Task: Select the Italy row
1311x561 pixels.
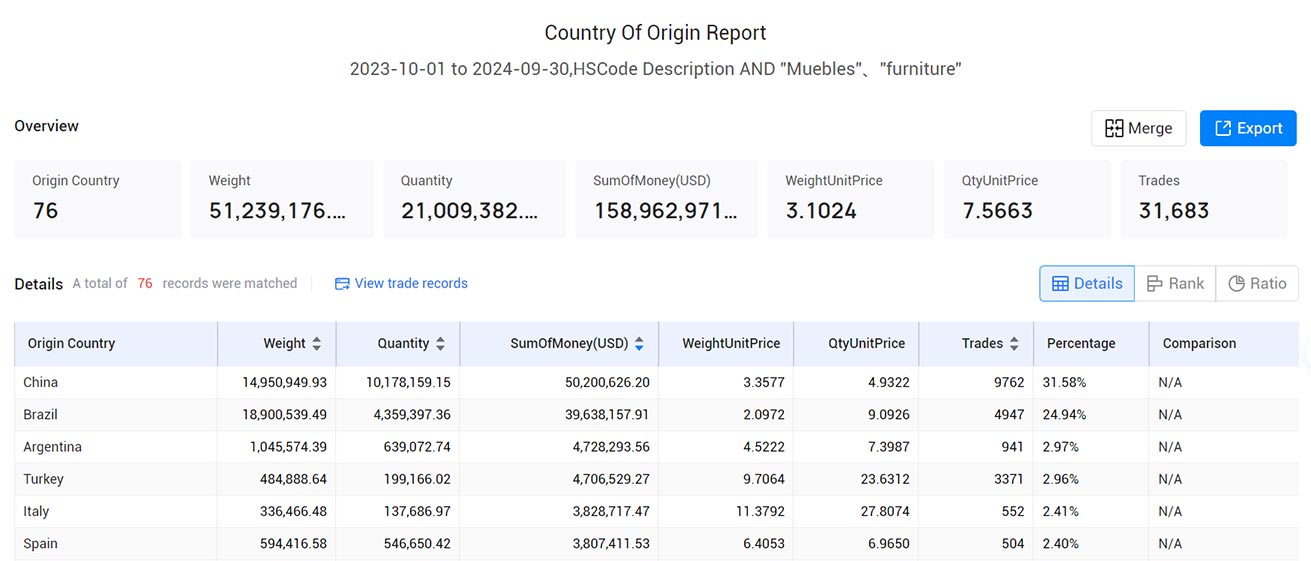Action: pyautogui.click(x=656, y=511)
